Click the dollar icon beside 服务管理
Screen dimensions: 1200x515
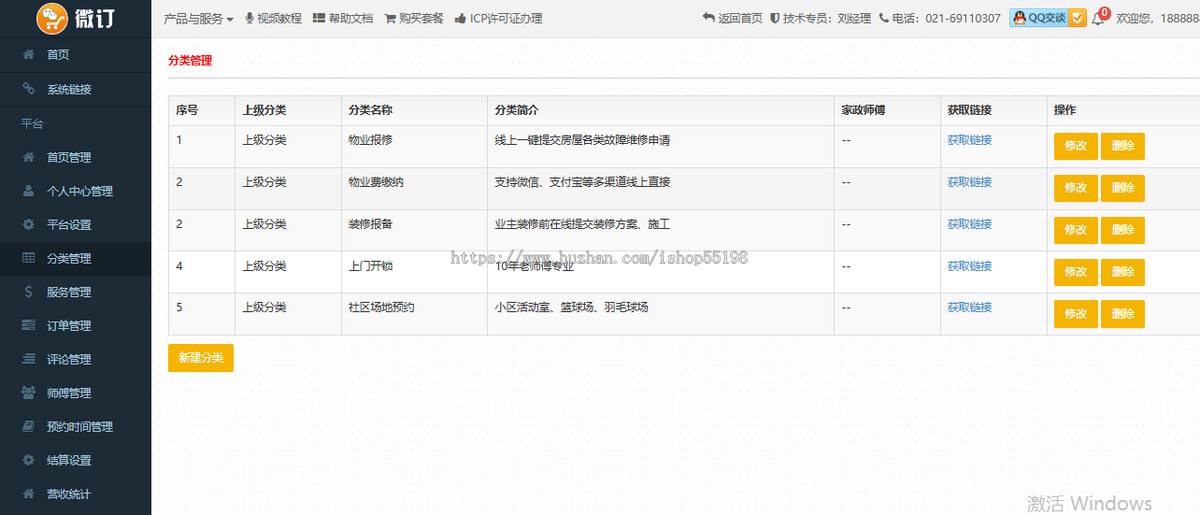[x=28, y=292]
